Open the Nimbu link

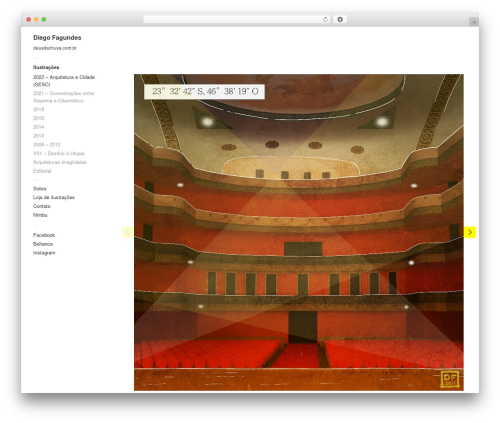[40, 215]
